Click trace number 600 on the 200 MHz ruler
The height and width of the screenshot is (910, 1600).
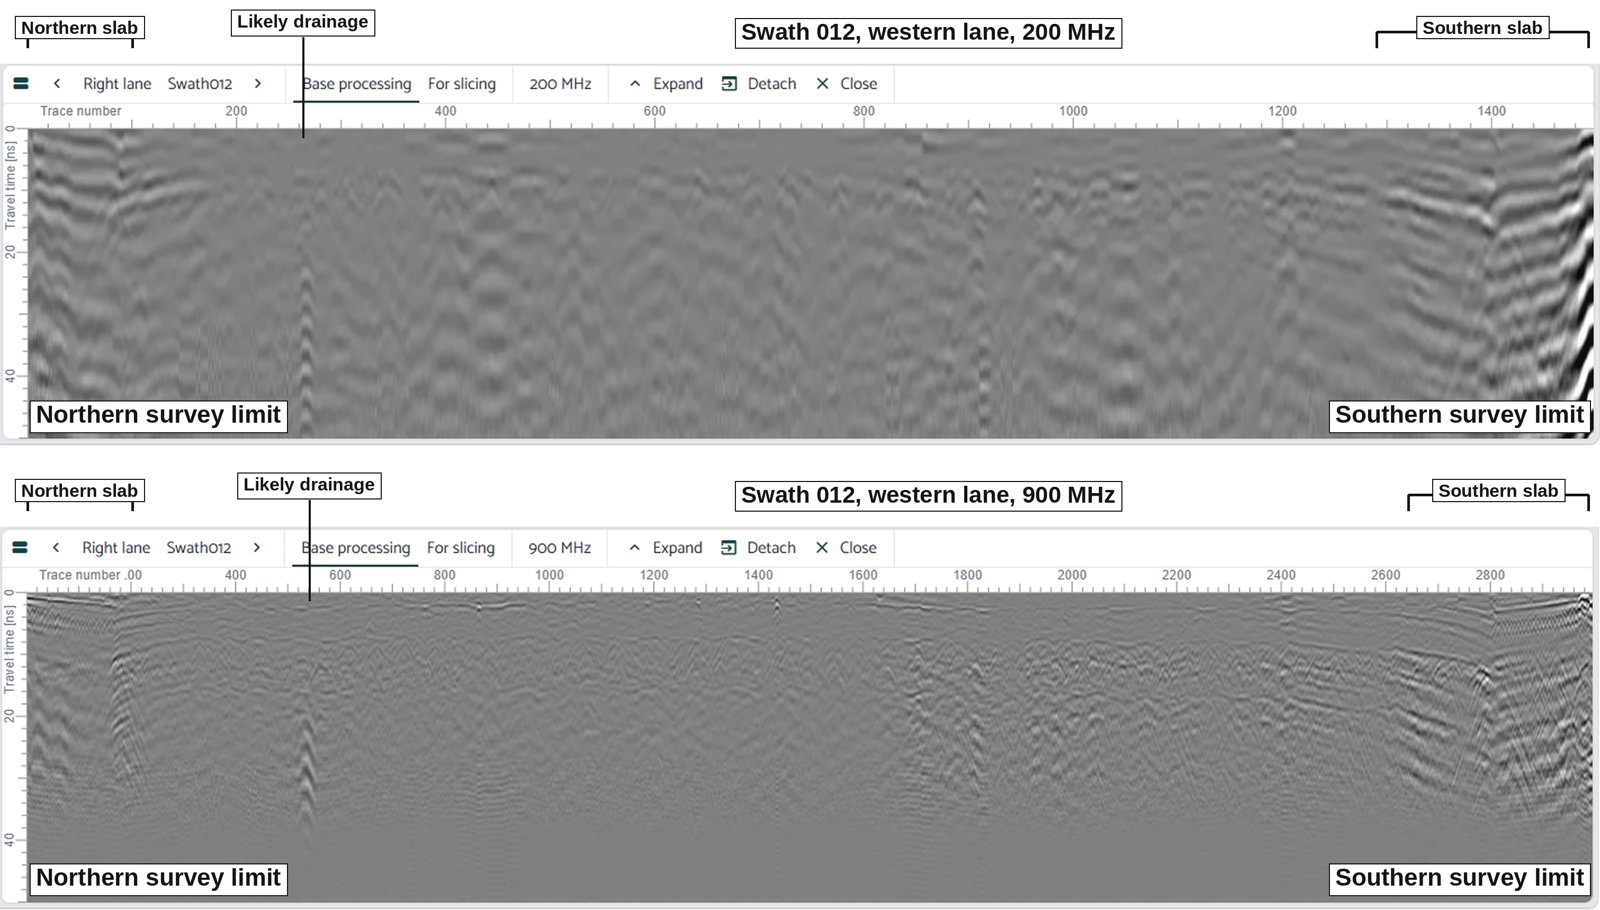tap(655, 111)
